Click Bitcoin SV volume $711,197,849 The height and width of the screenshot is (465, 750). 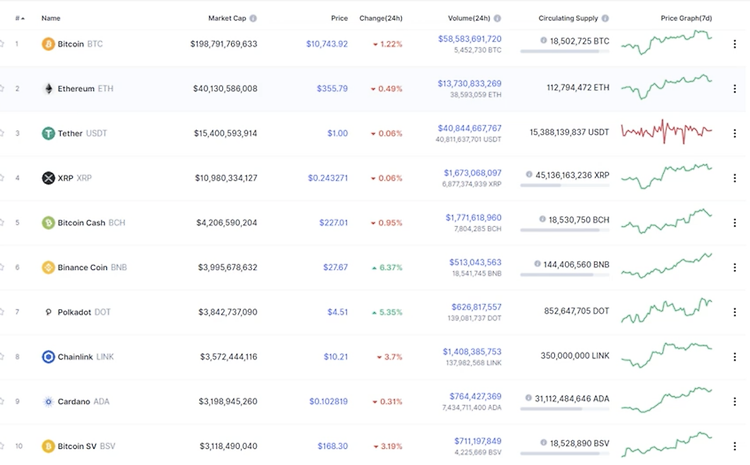point(478,441)
